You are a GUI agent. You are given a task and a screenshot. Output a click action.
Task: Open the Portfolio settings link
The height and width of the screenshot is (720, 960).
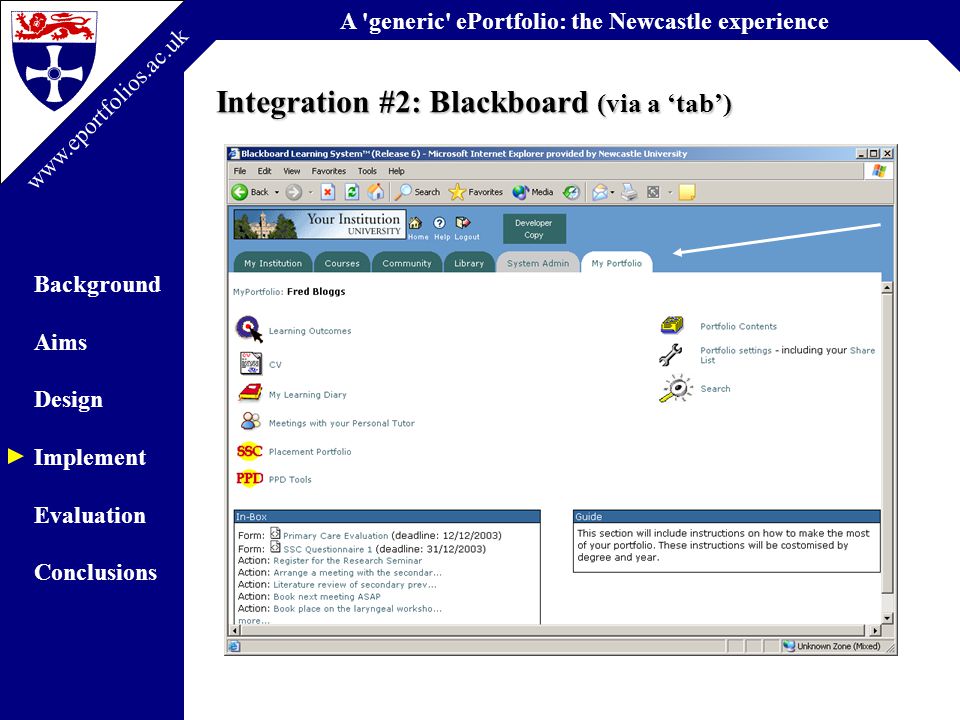point(736,350)
